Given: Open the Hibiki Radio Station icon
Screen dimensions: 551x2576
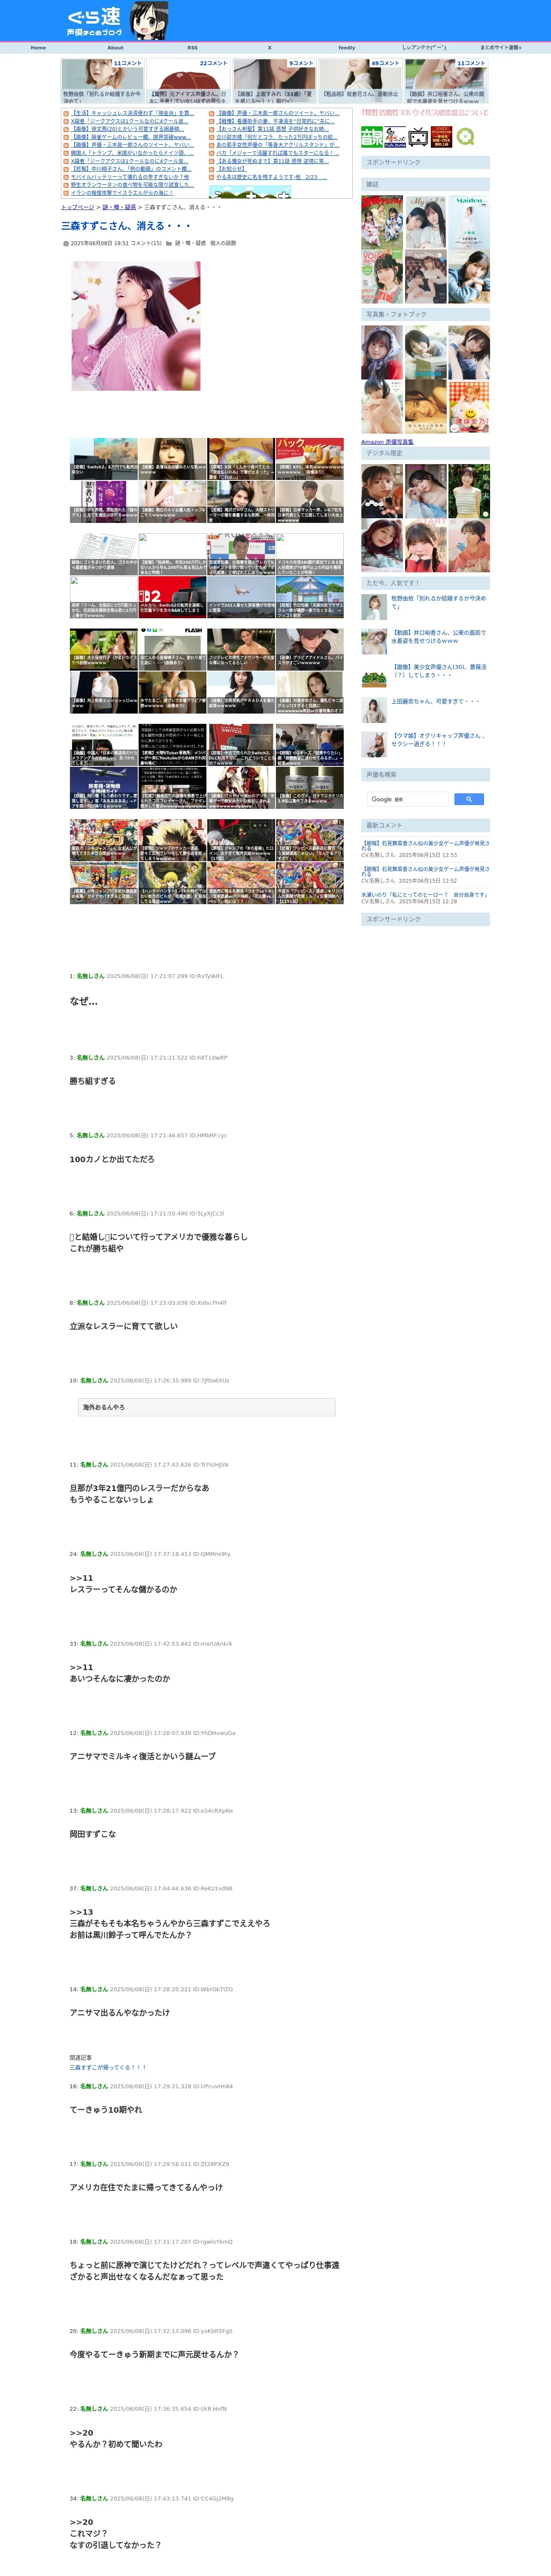Looking at the screenshot, I should 395,137.
